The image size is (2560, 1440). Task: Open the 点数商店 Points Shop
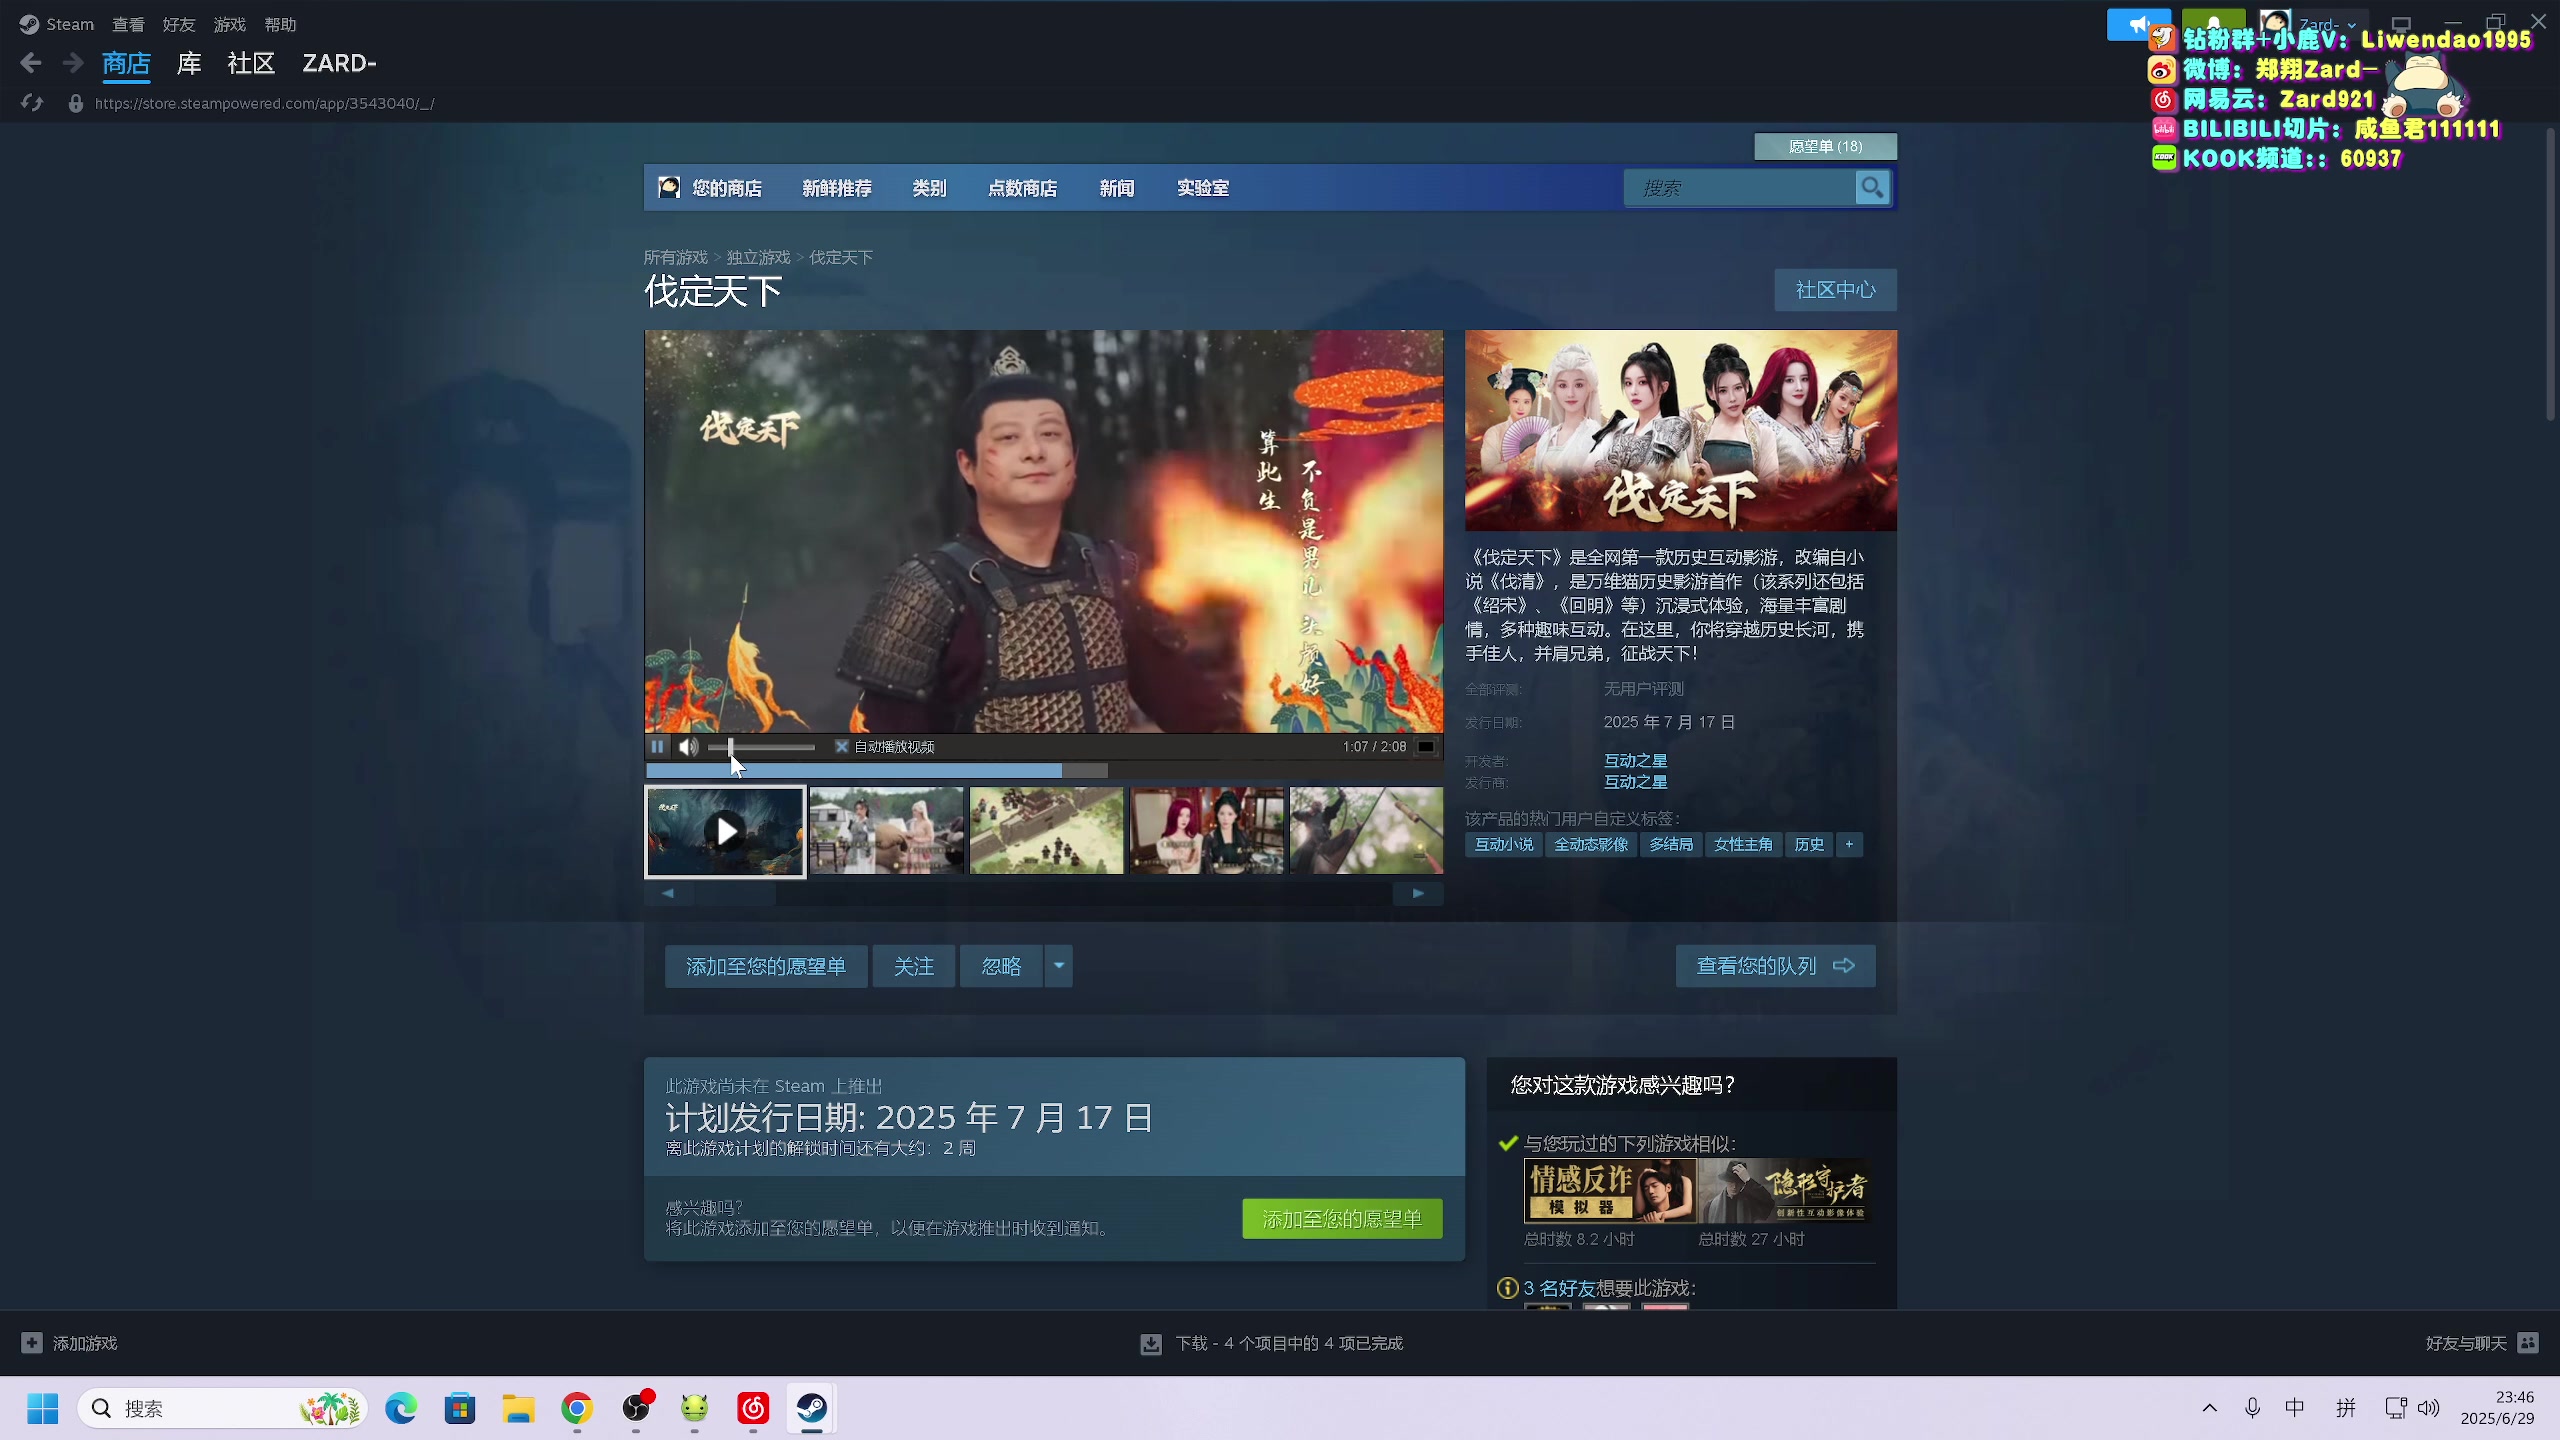coord(1023,188)
